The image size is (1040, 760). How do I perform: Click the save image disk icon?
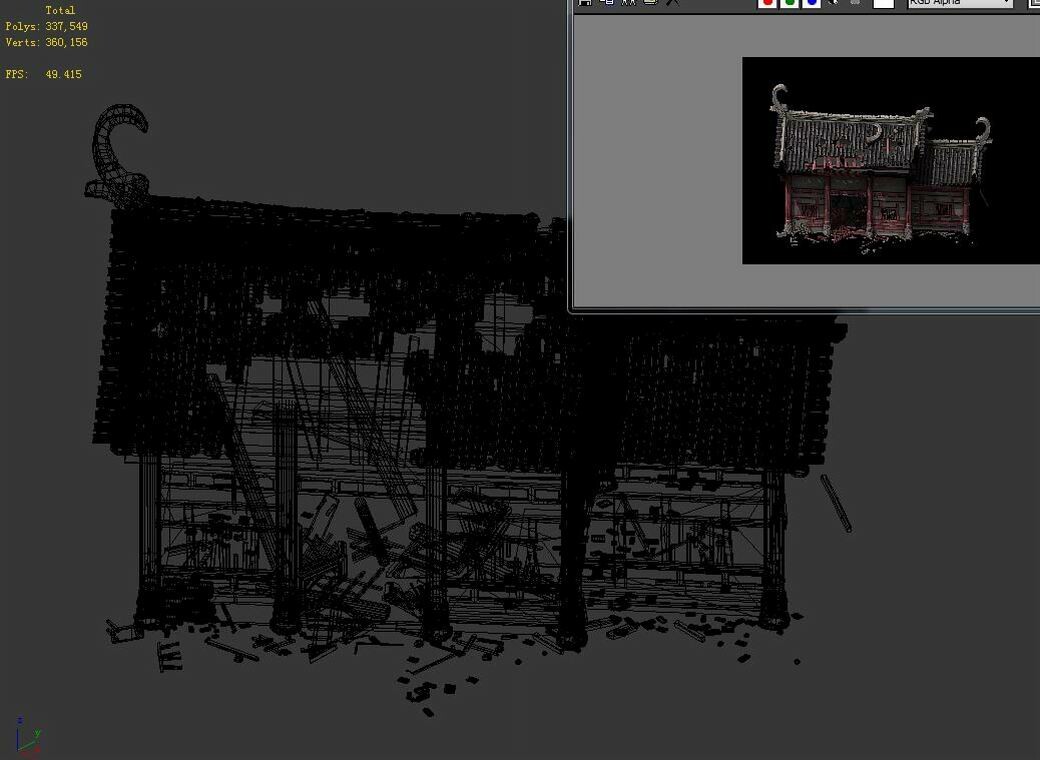pyautogui.click(x=584, y=3)
